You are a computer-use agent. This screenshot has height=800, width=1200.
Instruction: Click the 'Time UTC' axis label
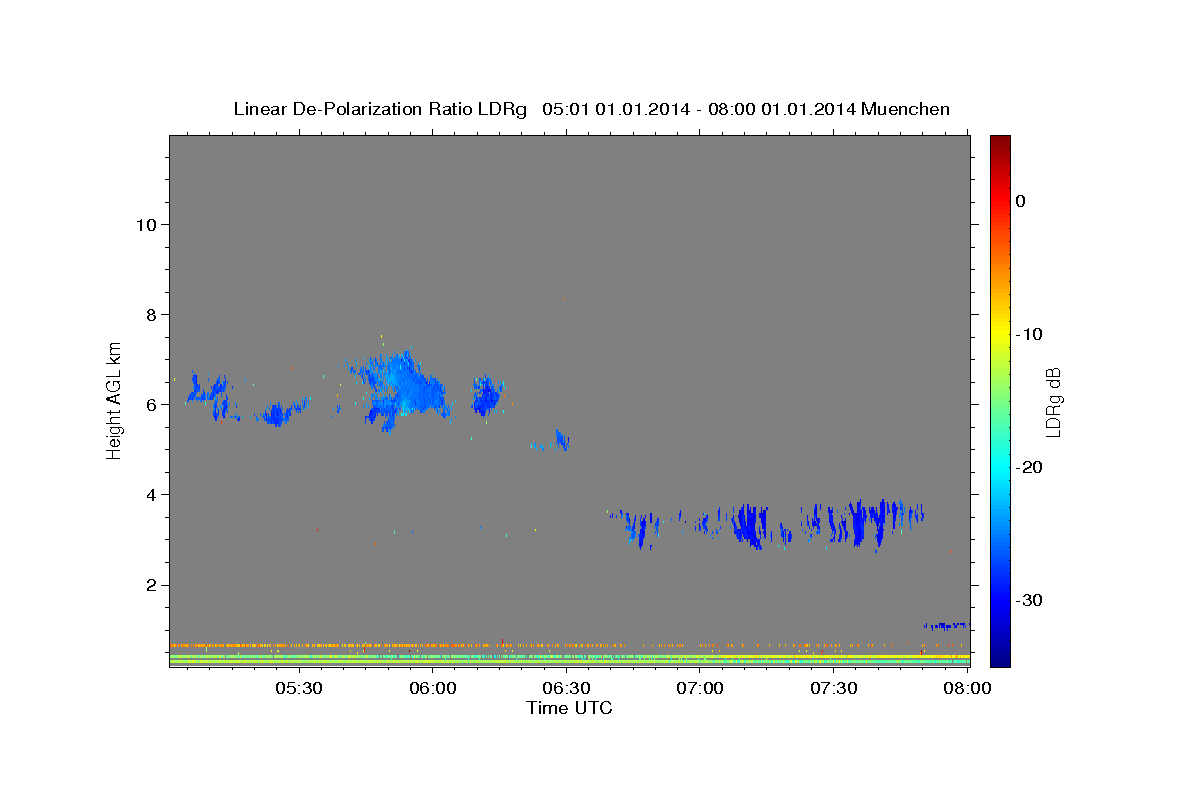click(x=569, y=708)
